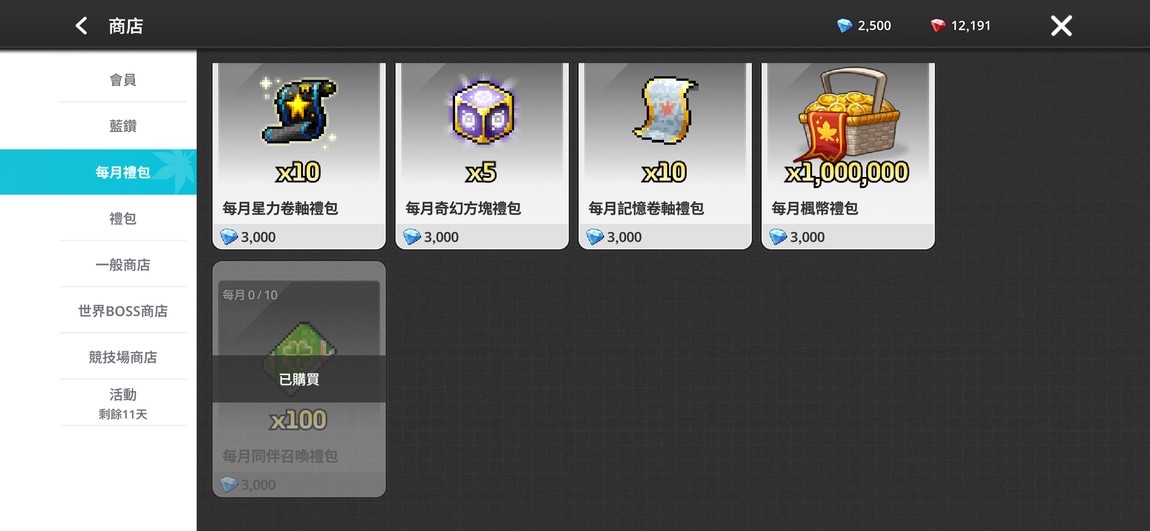Switch to the 藍鑽 tab
The width and height of the screenshot is (1150, 531).
pyautogui.click(x=122, y=125)
